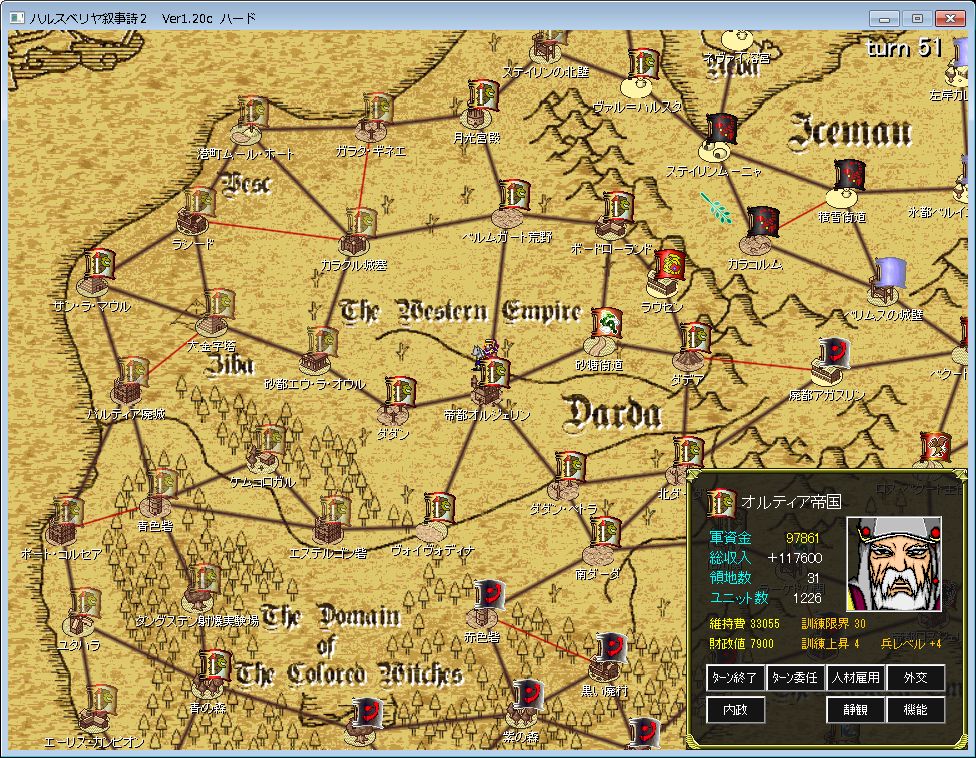976x758 pixels.
Task: Select the black 積雪街道 flag
Action: 850,175
